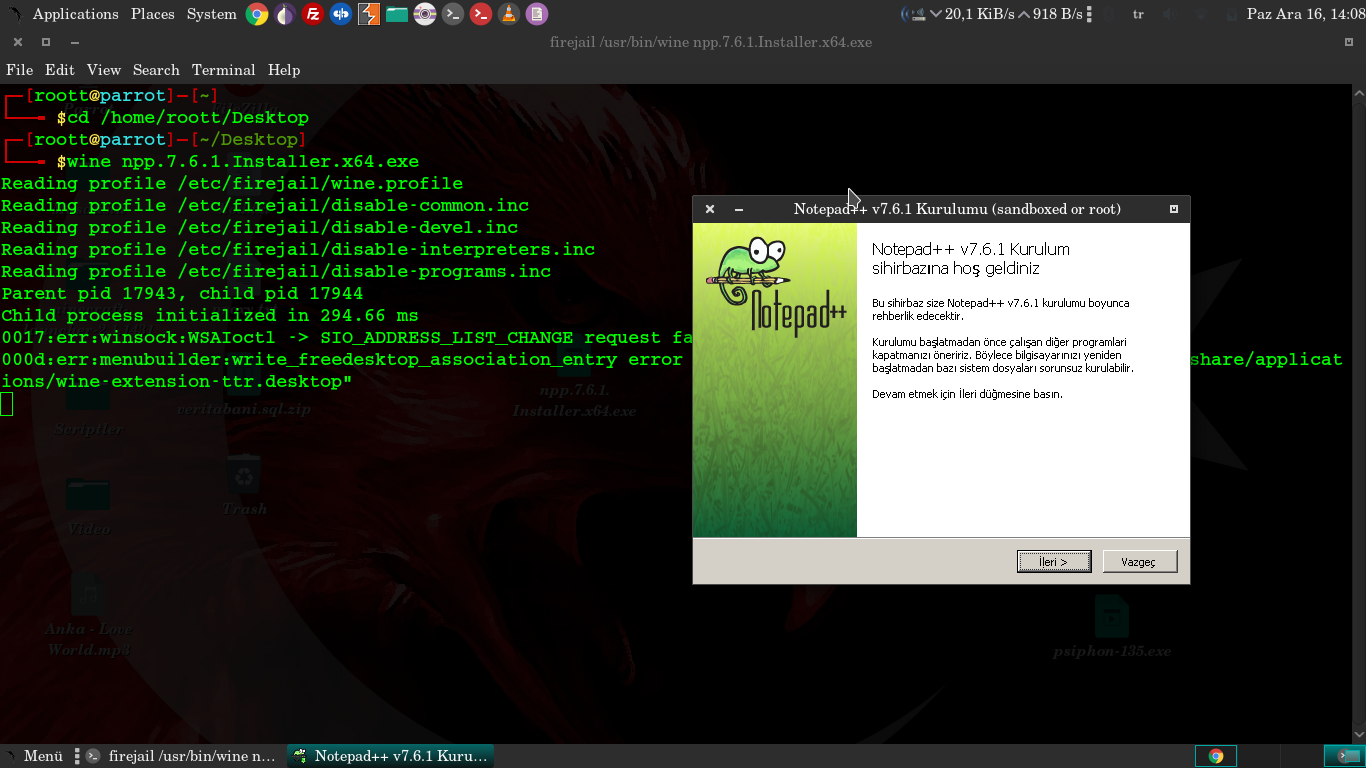Minimize the Notepad++ installer window
Screen dimensions: 1366x768
tap(739, 209)
